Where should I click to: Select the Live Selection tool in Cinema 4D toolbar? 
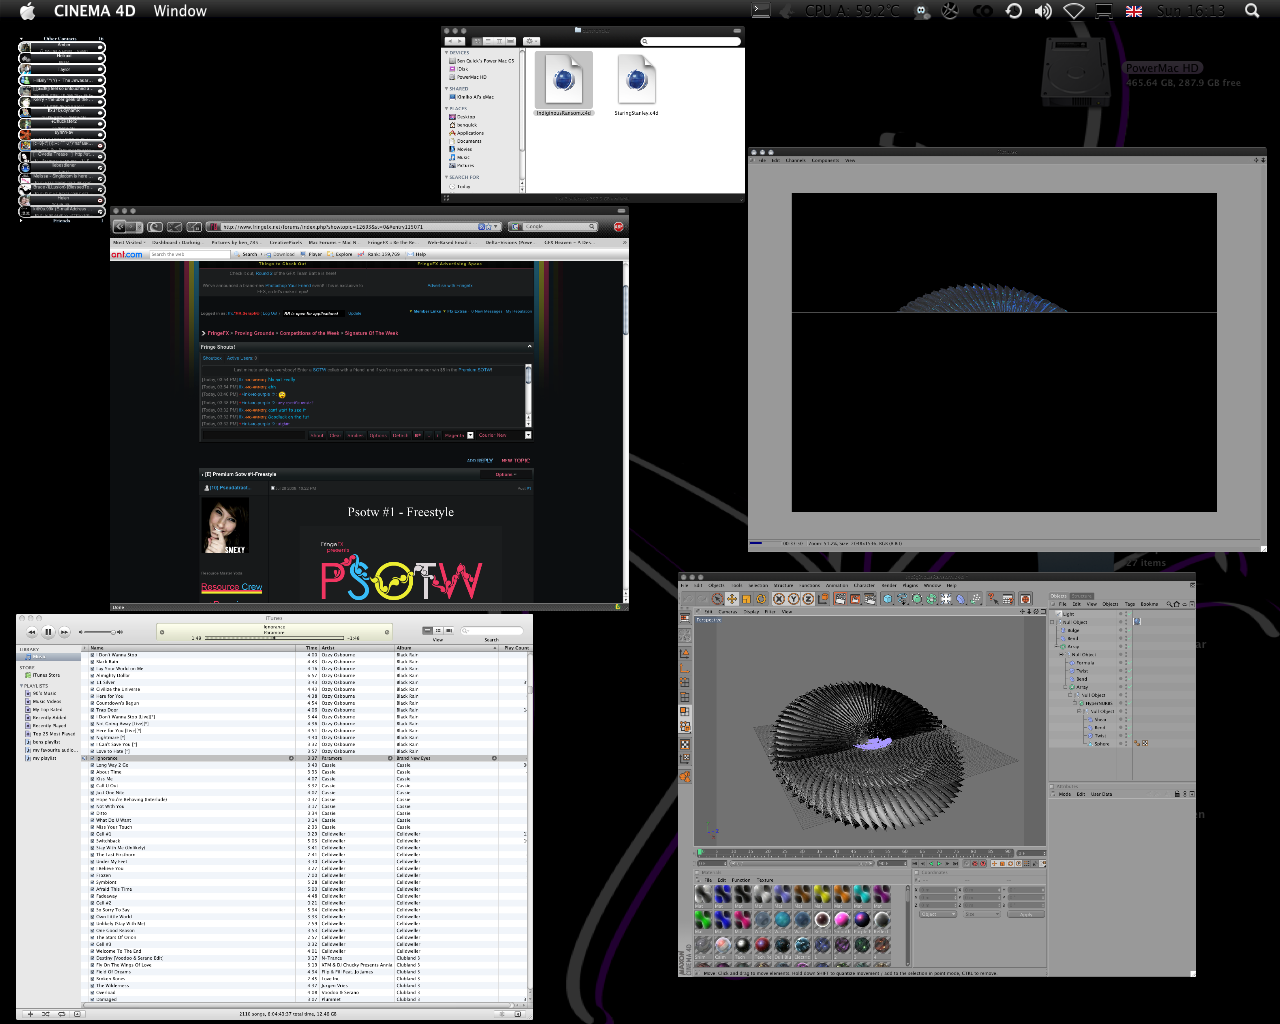coord(717,599)
